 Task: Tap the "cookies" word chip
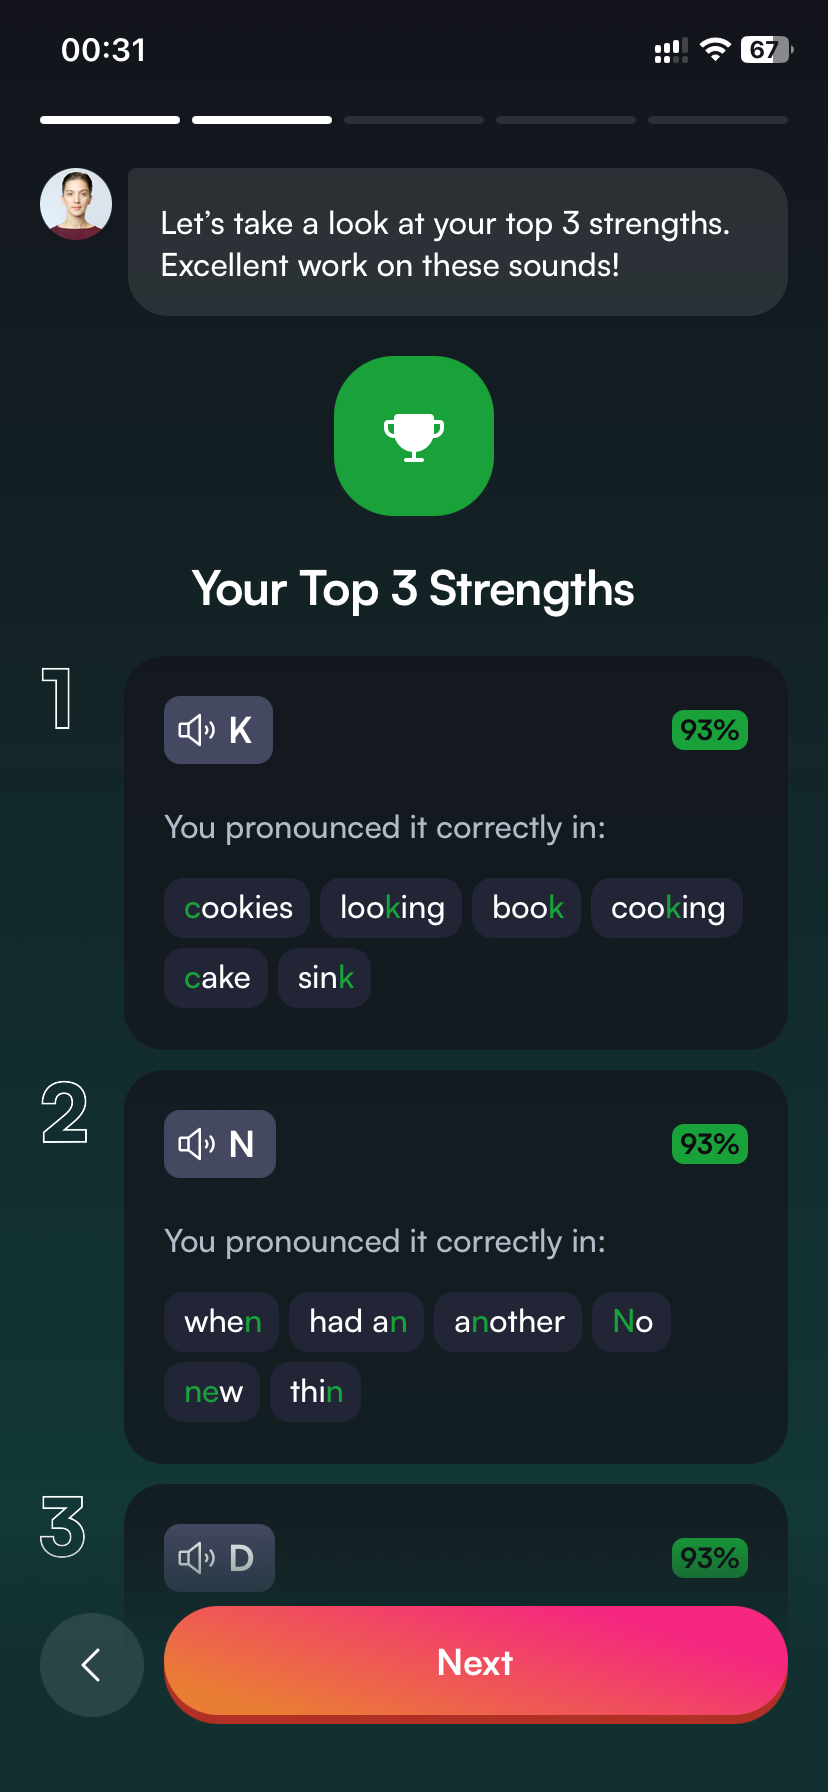click(238, 908)
